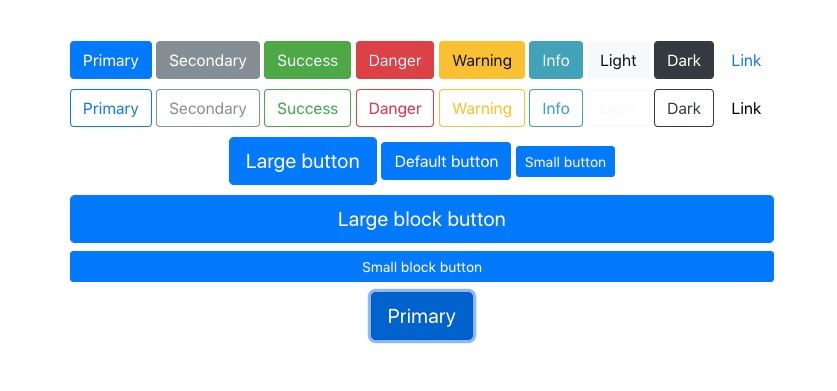Click the outlined Dark button
The width and height of the screenshot is (837, 391).
tap(684, 108)
